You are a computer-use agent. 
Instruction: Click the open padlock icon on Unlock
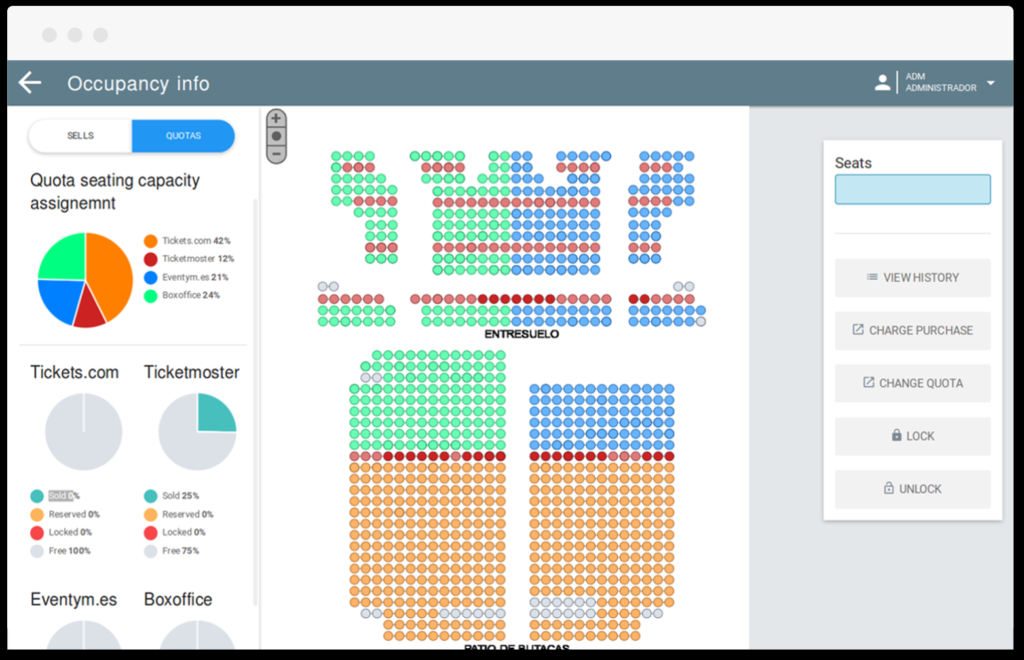pyautogui.click(x=888, y=489)
